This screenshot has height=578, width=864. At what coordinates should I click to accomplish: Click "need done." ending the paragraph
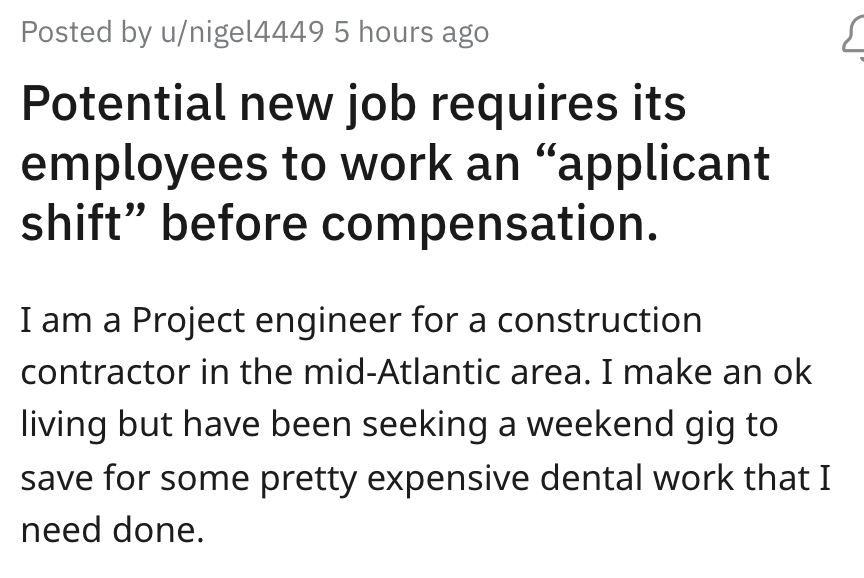pos(113,529)
